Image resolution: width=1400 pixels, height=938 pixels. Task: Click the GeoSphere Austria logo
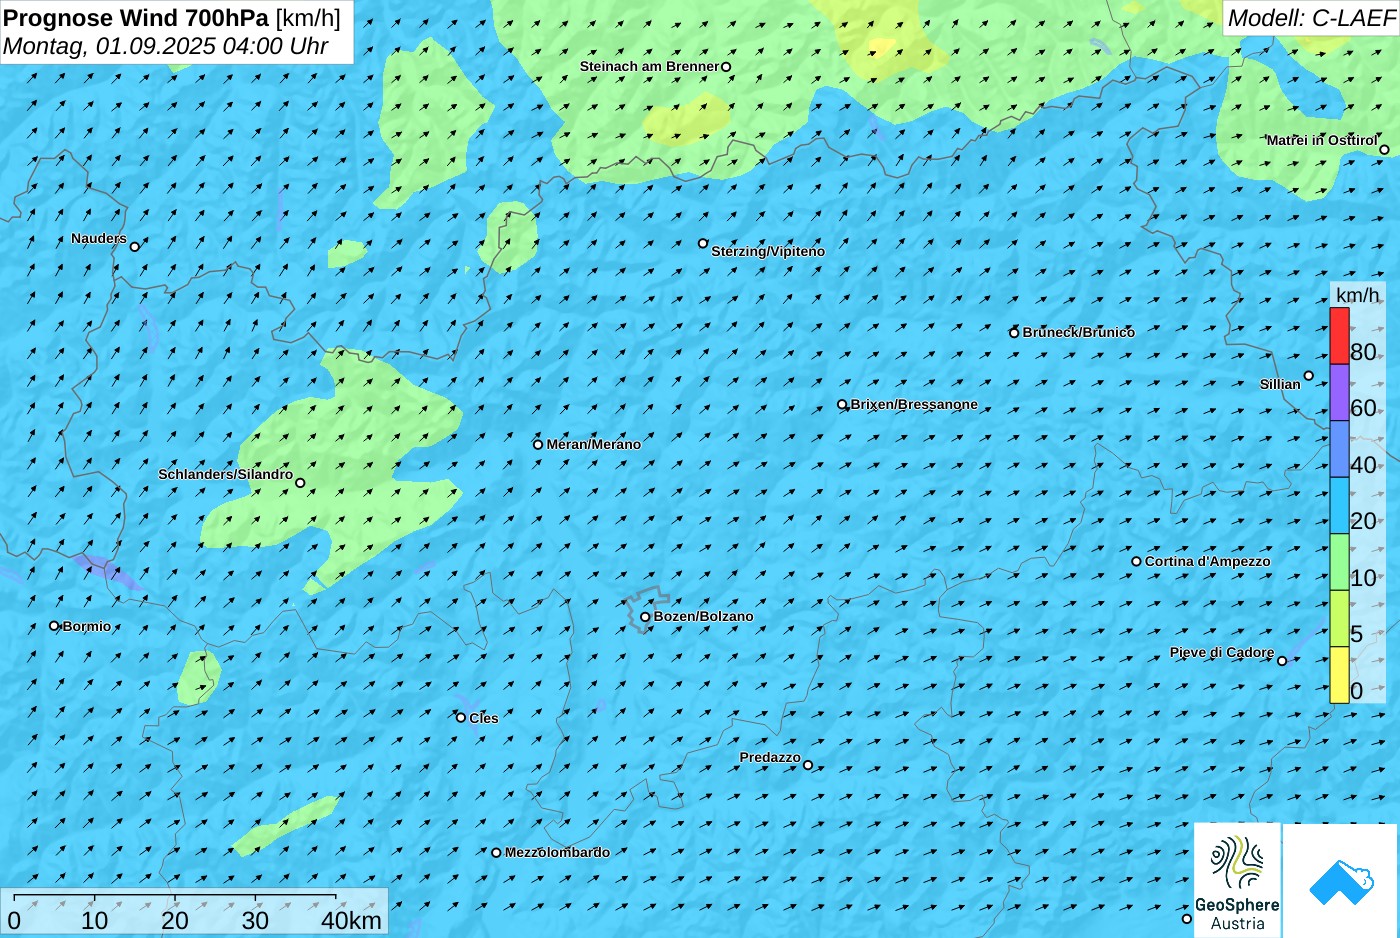coord(1237,880)
